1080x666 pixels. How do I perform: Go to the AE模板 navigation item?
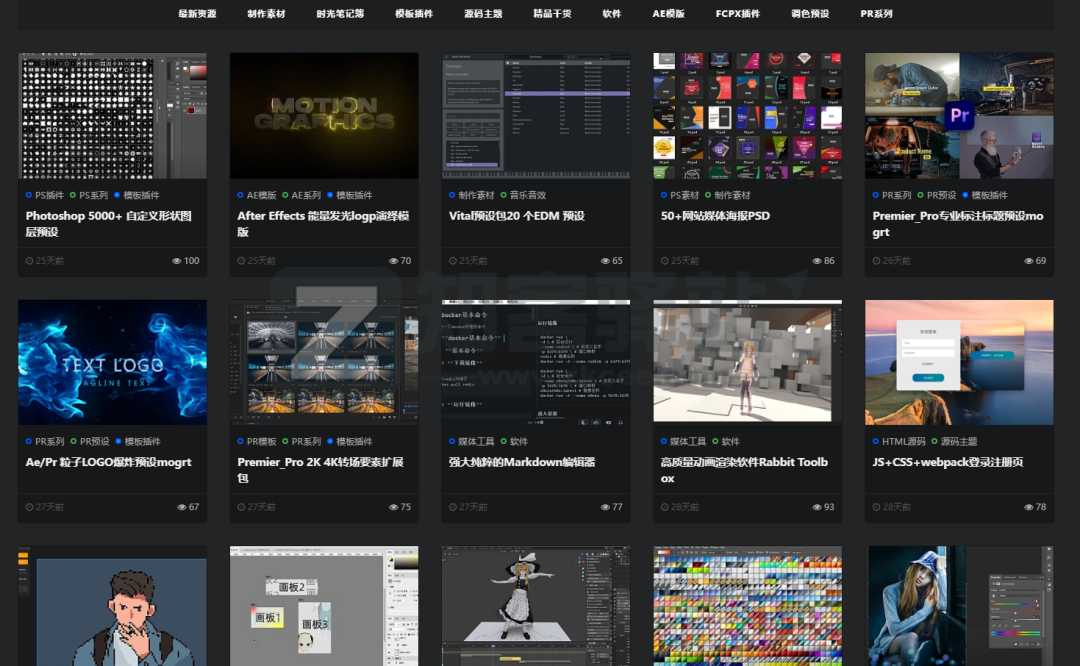click(x=668, y=14)
